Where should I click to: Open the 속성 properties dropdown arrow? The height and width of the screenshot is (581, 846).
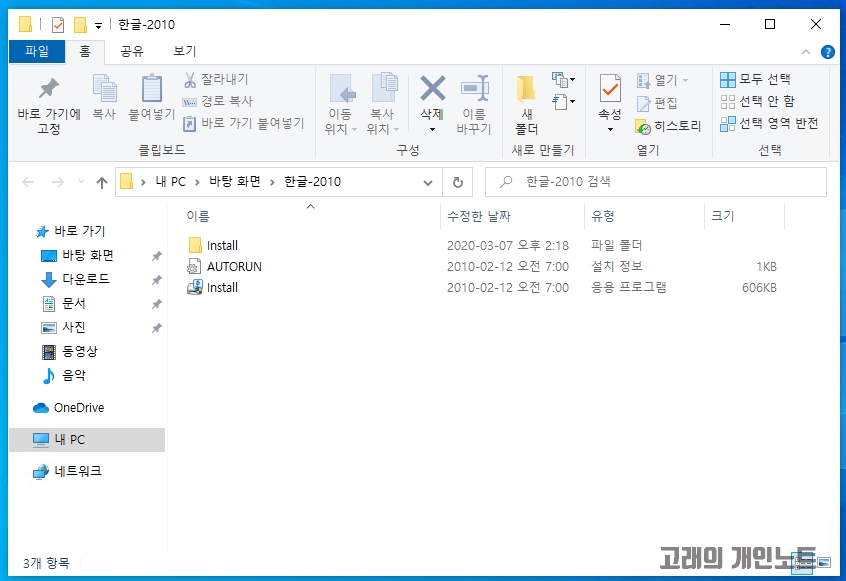pos(610,129)
